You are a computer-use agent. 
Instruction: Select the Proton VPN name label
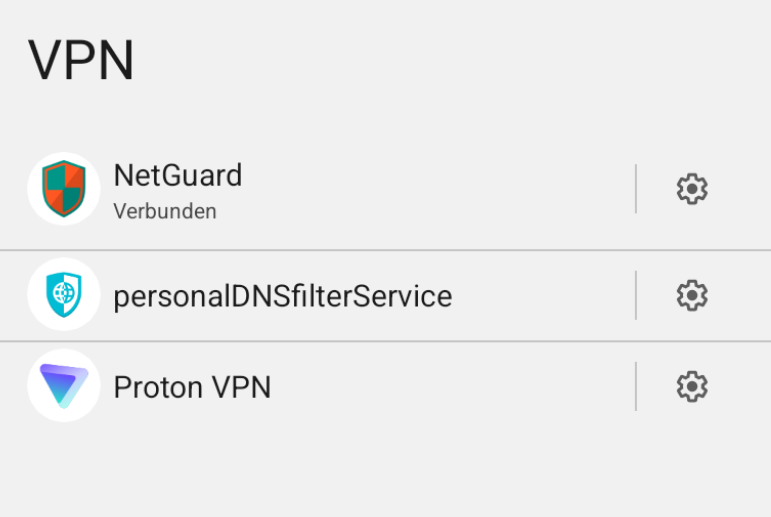[192, 387]
